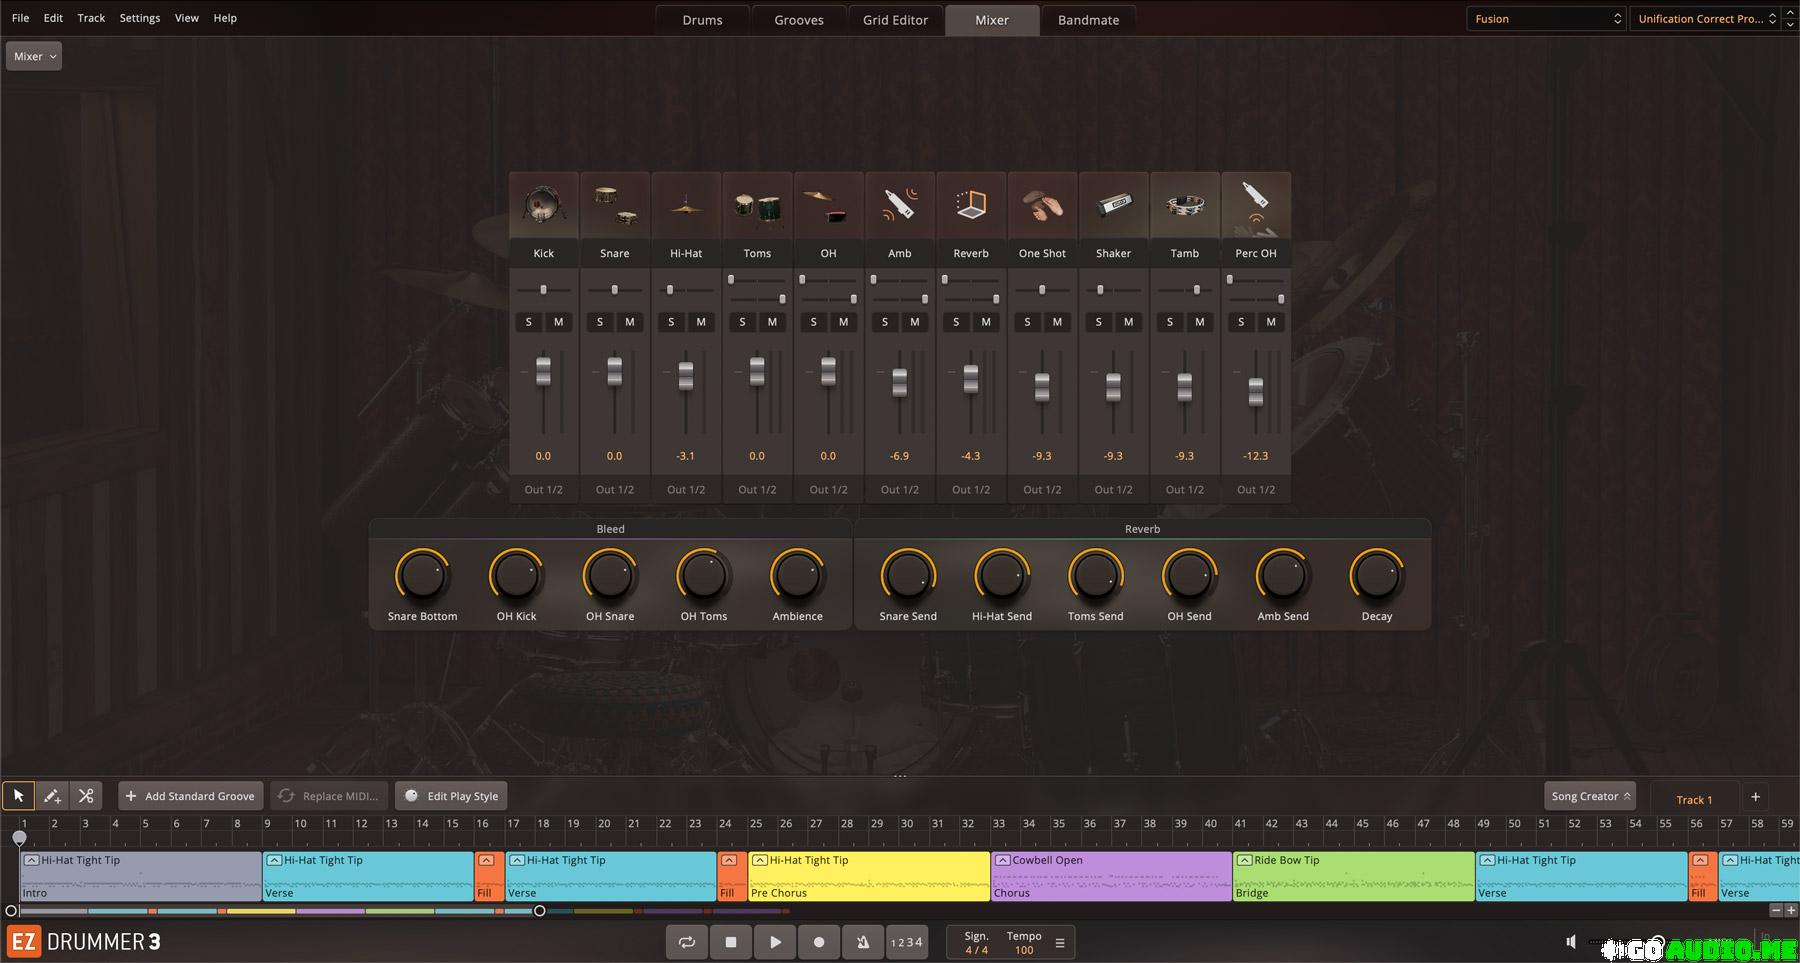
Task: Open the File menu
Action: click(x=20, y=18)
